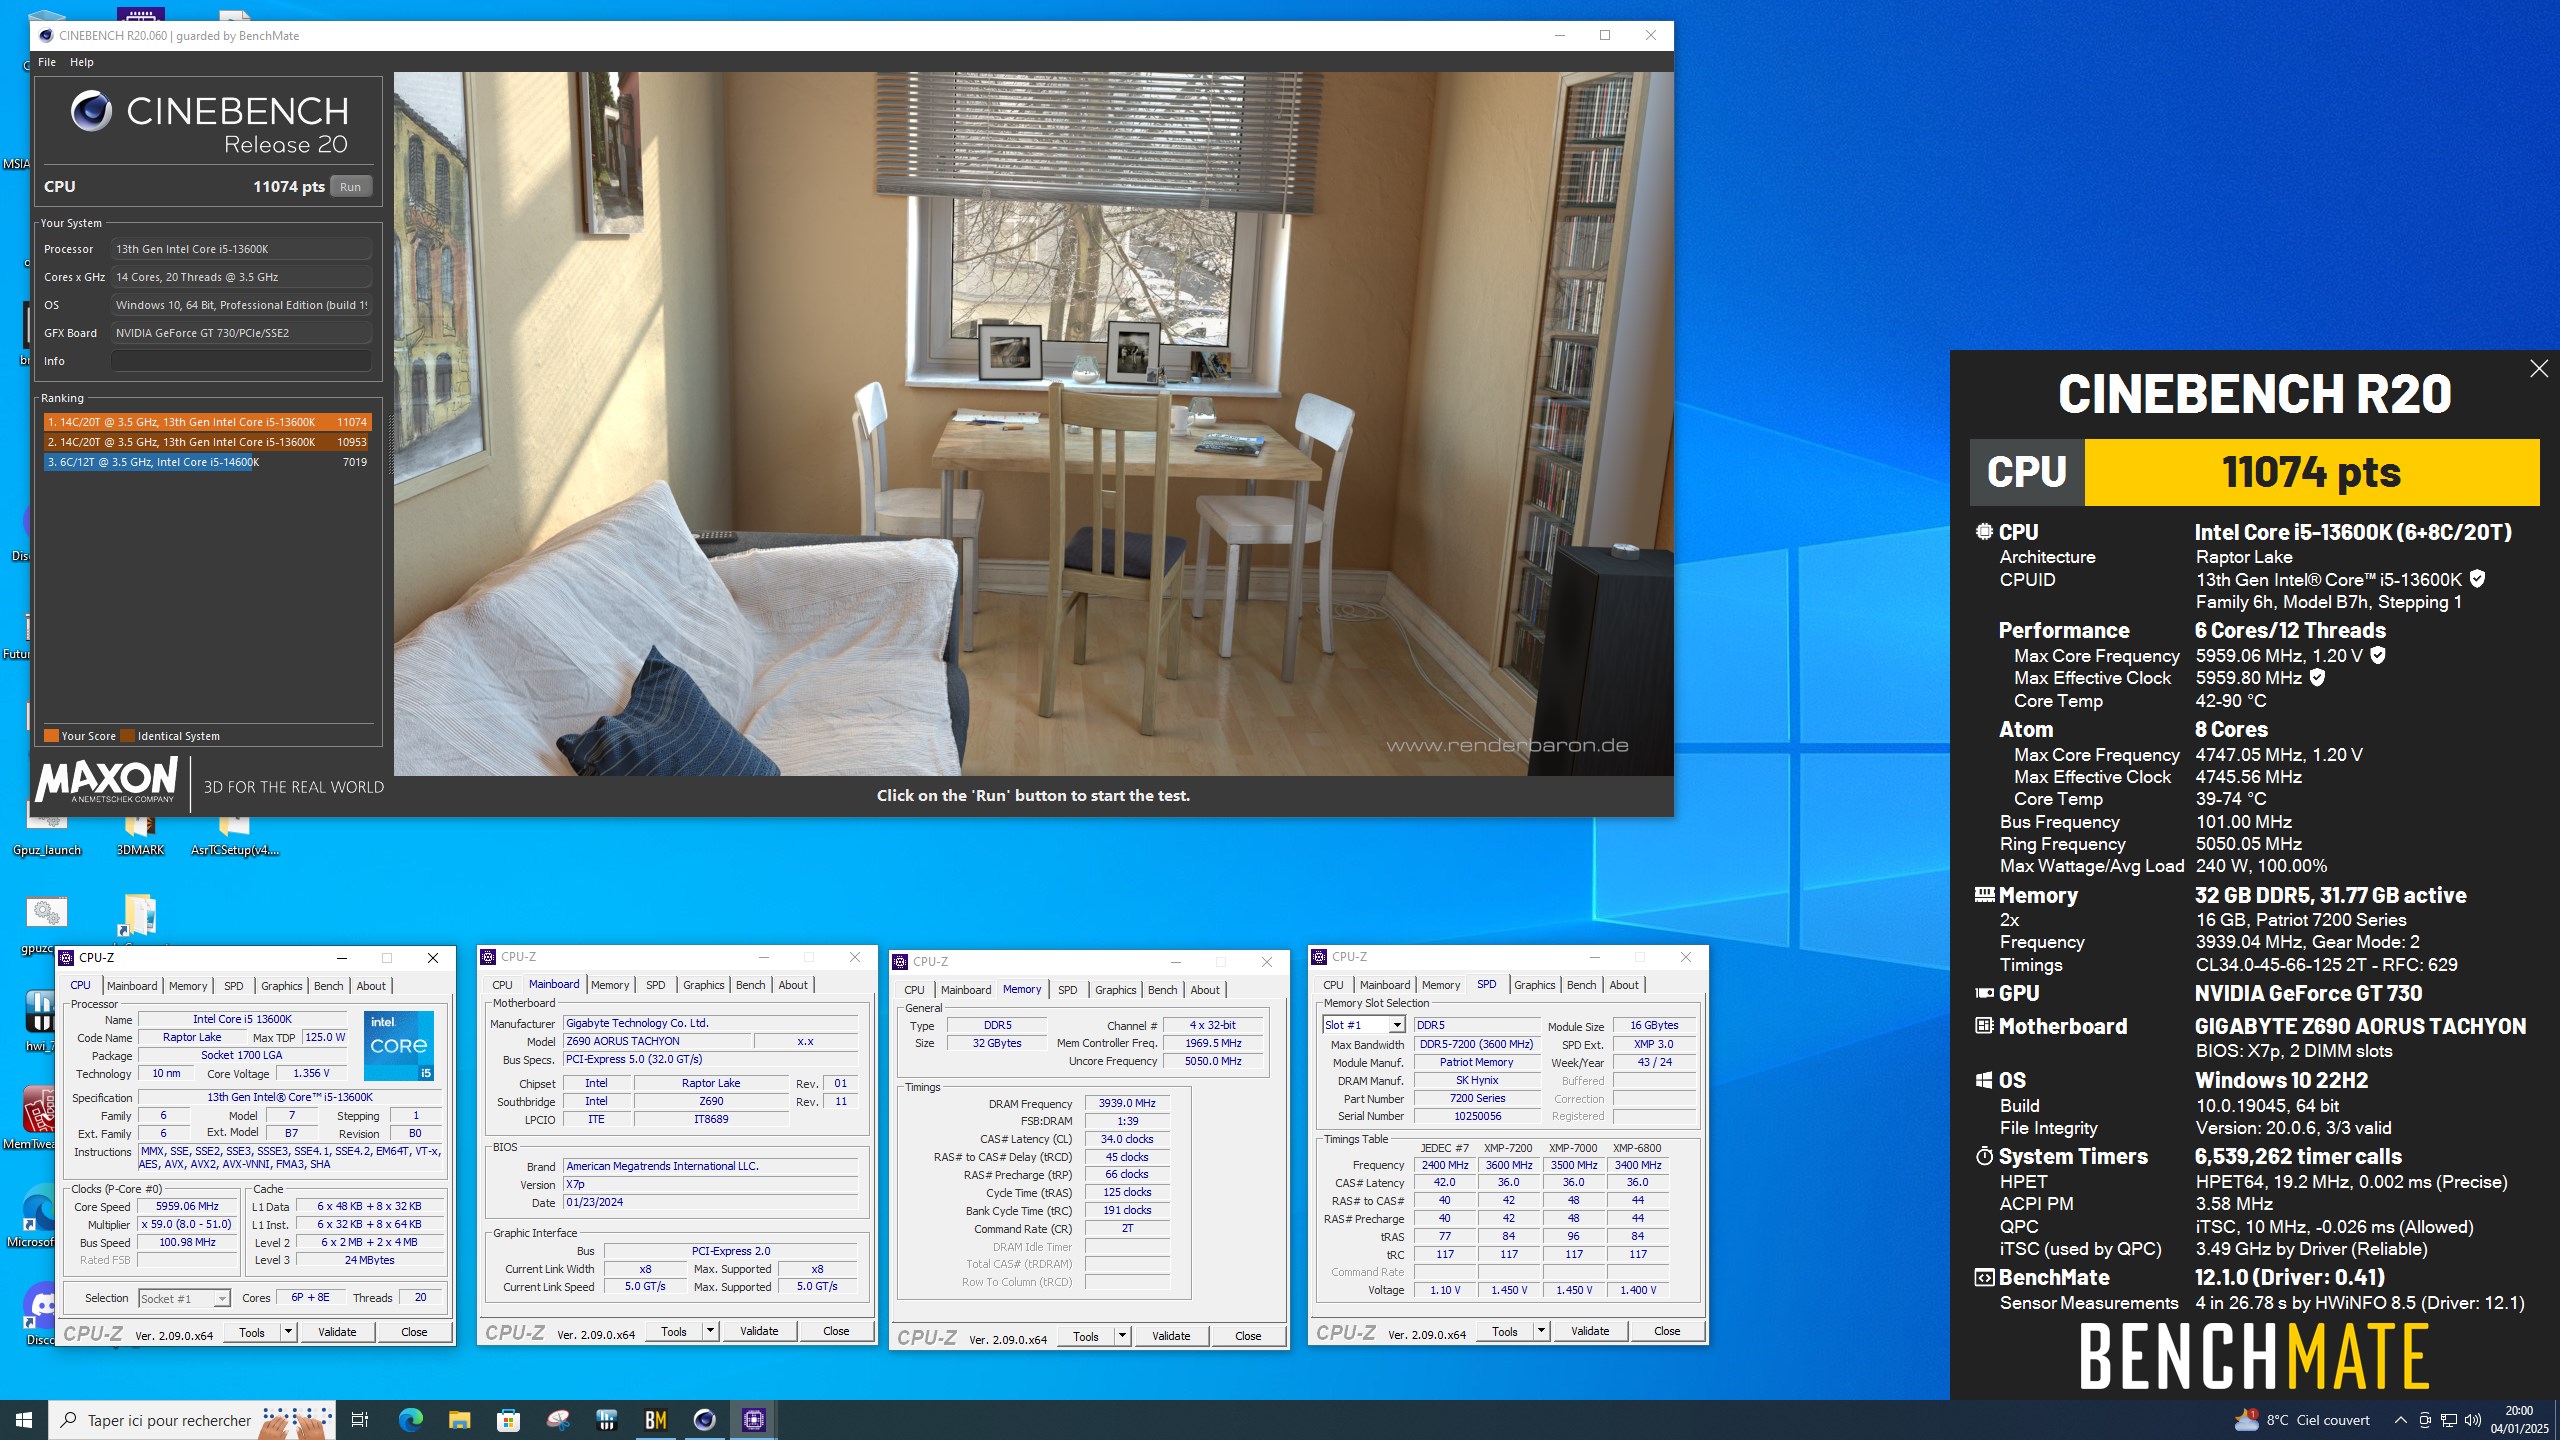Click the 11074 pts score in BenchMate
Viewport: 2560px width, 1440px height.
pos(2311,472)
